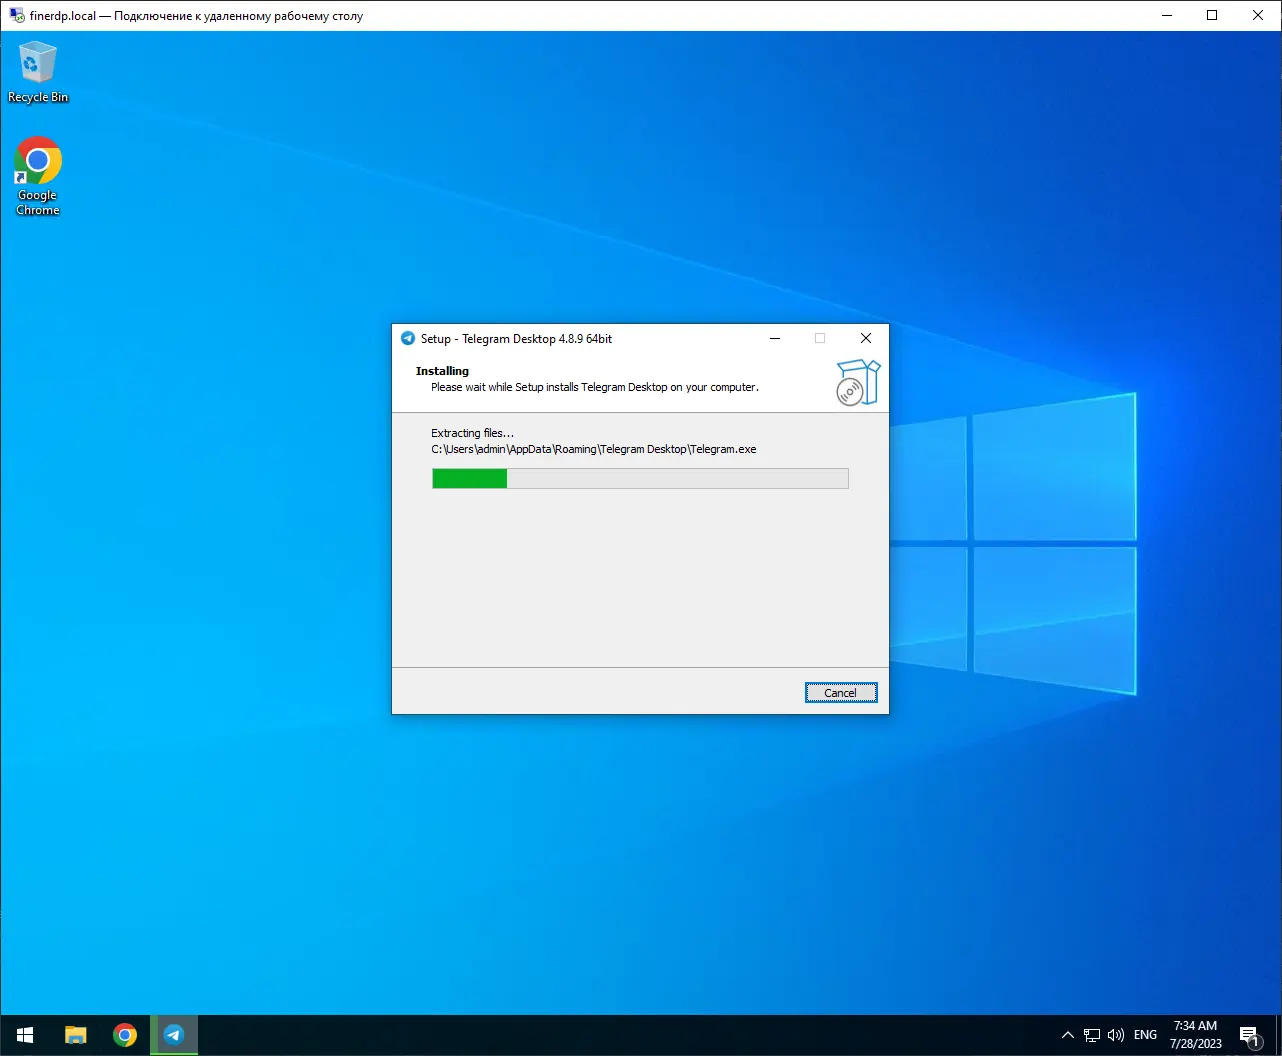Click the Show desktop strip on the taskbar
Image resolution: width=1282 pixels, height=1056 pixels.
(x=1278, y=1035)
